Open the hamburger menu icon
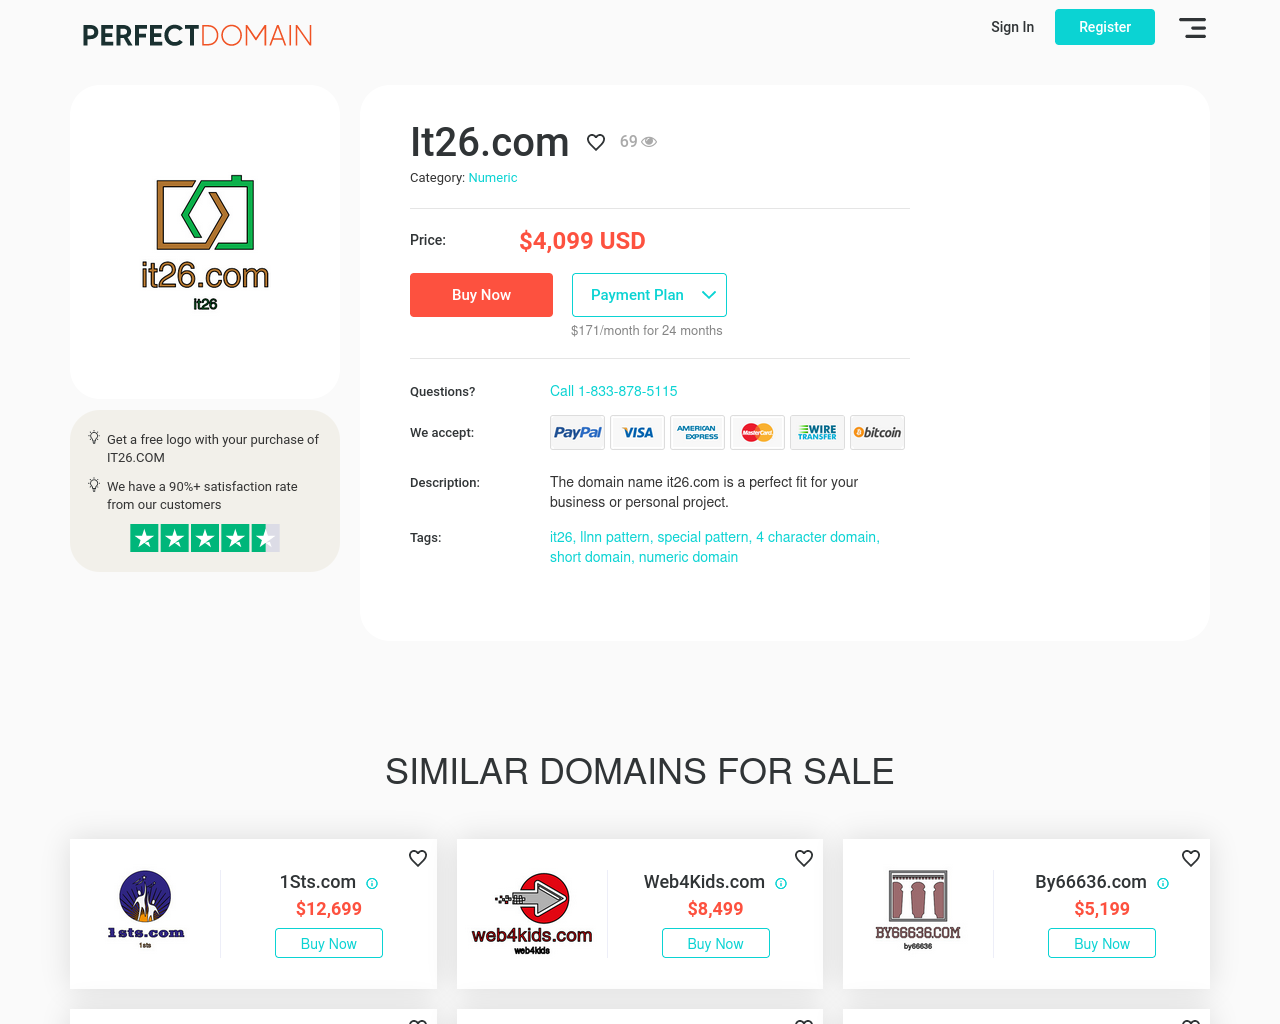 coord(1192,28)
